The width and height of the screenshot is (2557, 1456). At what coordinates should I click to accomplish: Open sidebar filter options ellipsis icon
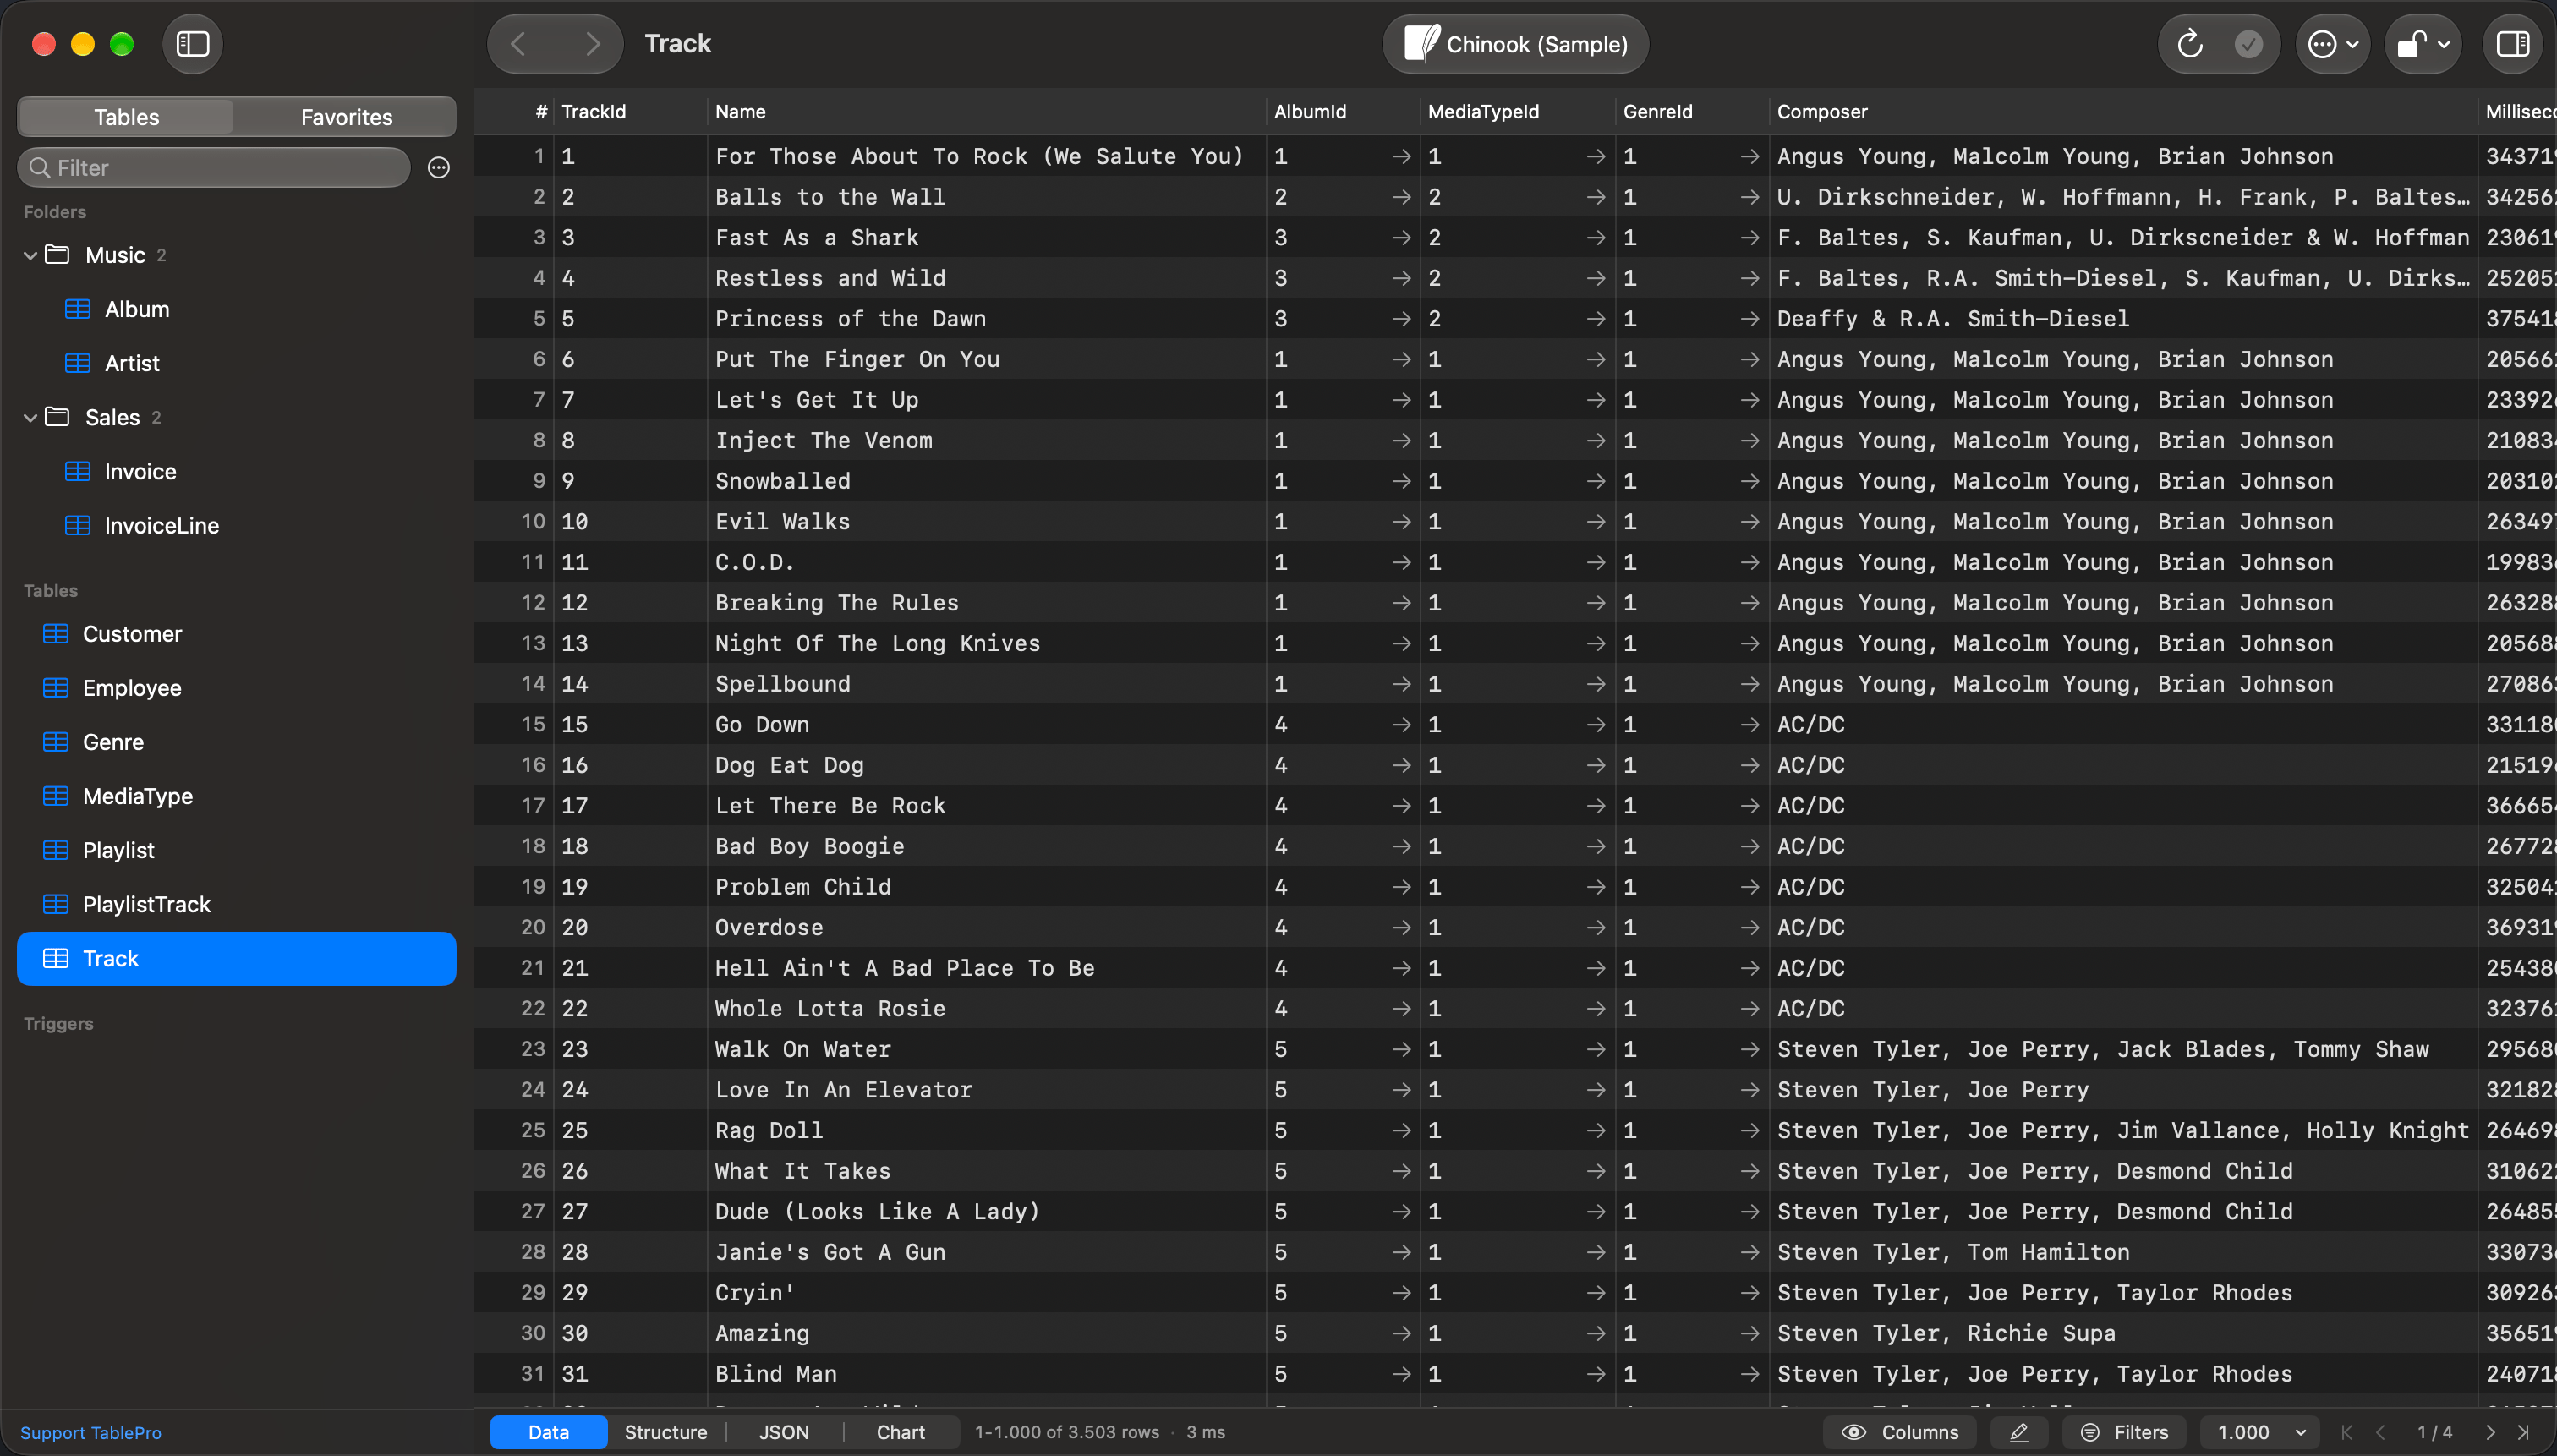click(438, 168)
